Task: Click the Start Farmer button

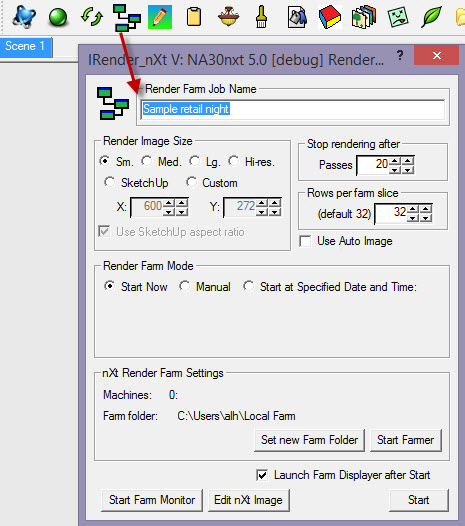Action: pos(406,440)
